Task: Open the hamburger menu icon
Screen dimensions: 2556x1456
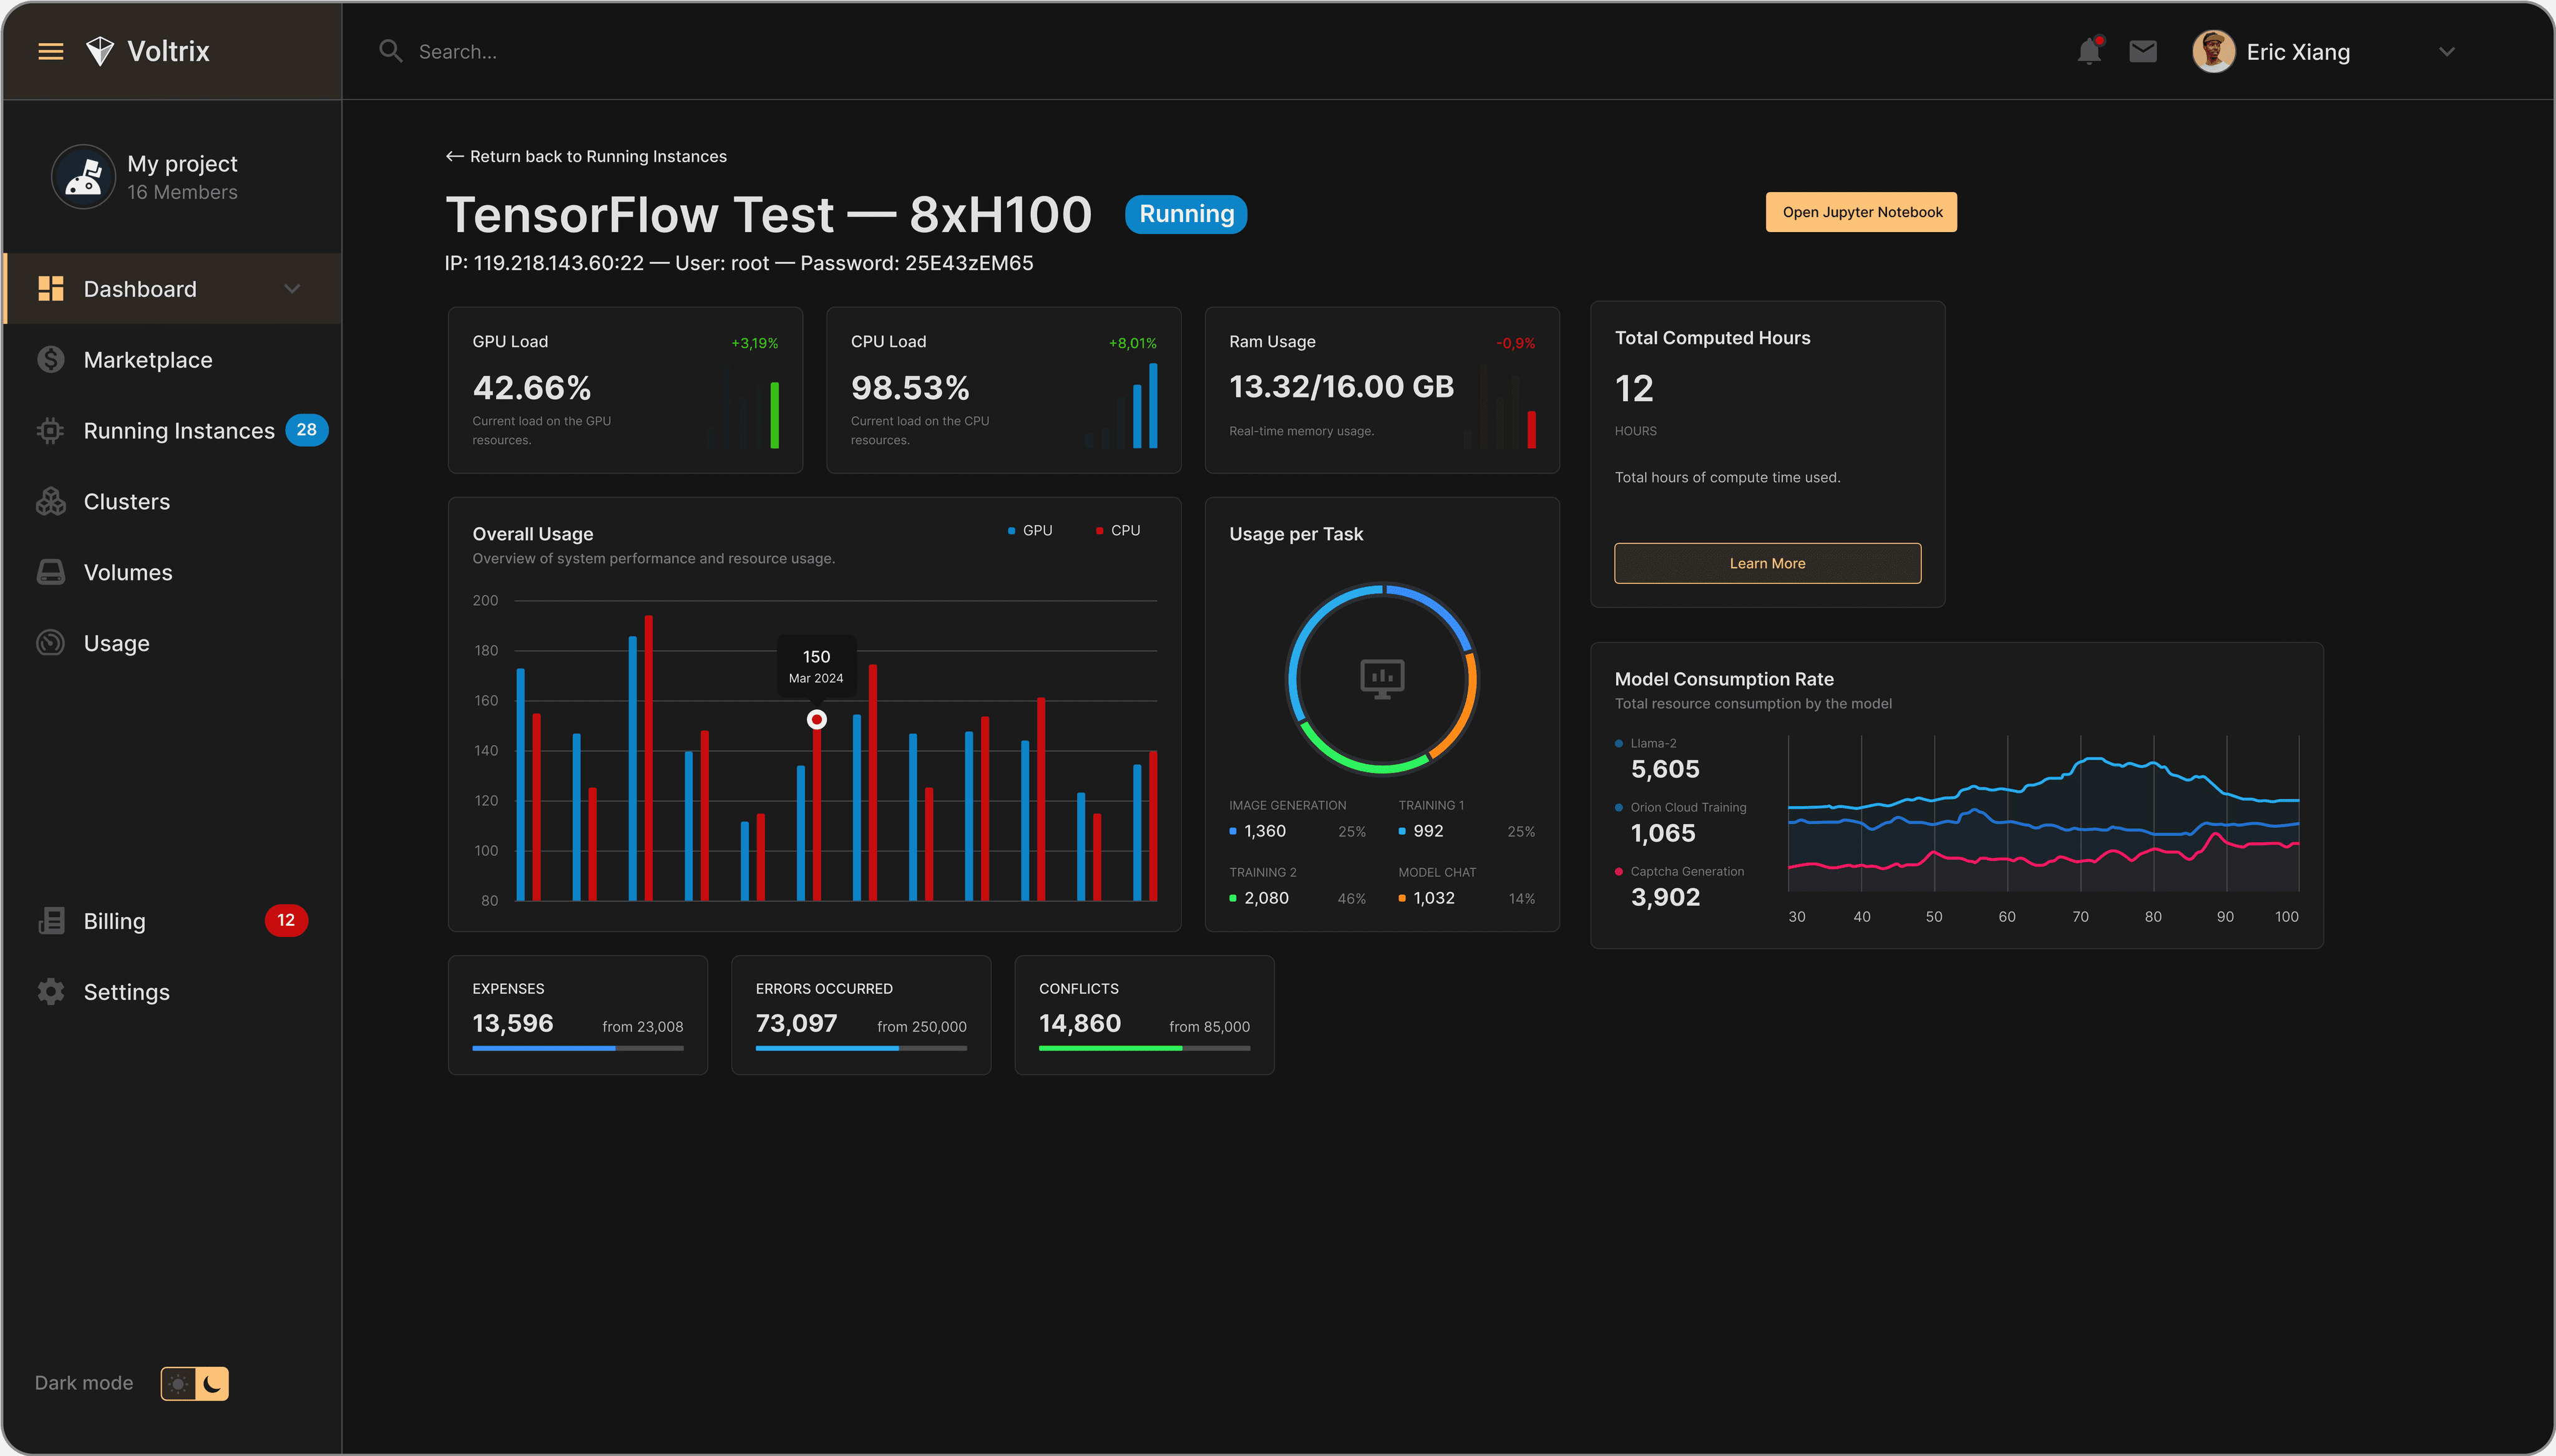Action: pos(50,51)
